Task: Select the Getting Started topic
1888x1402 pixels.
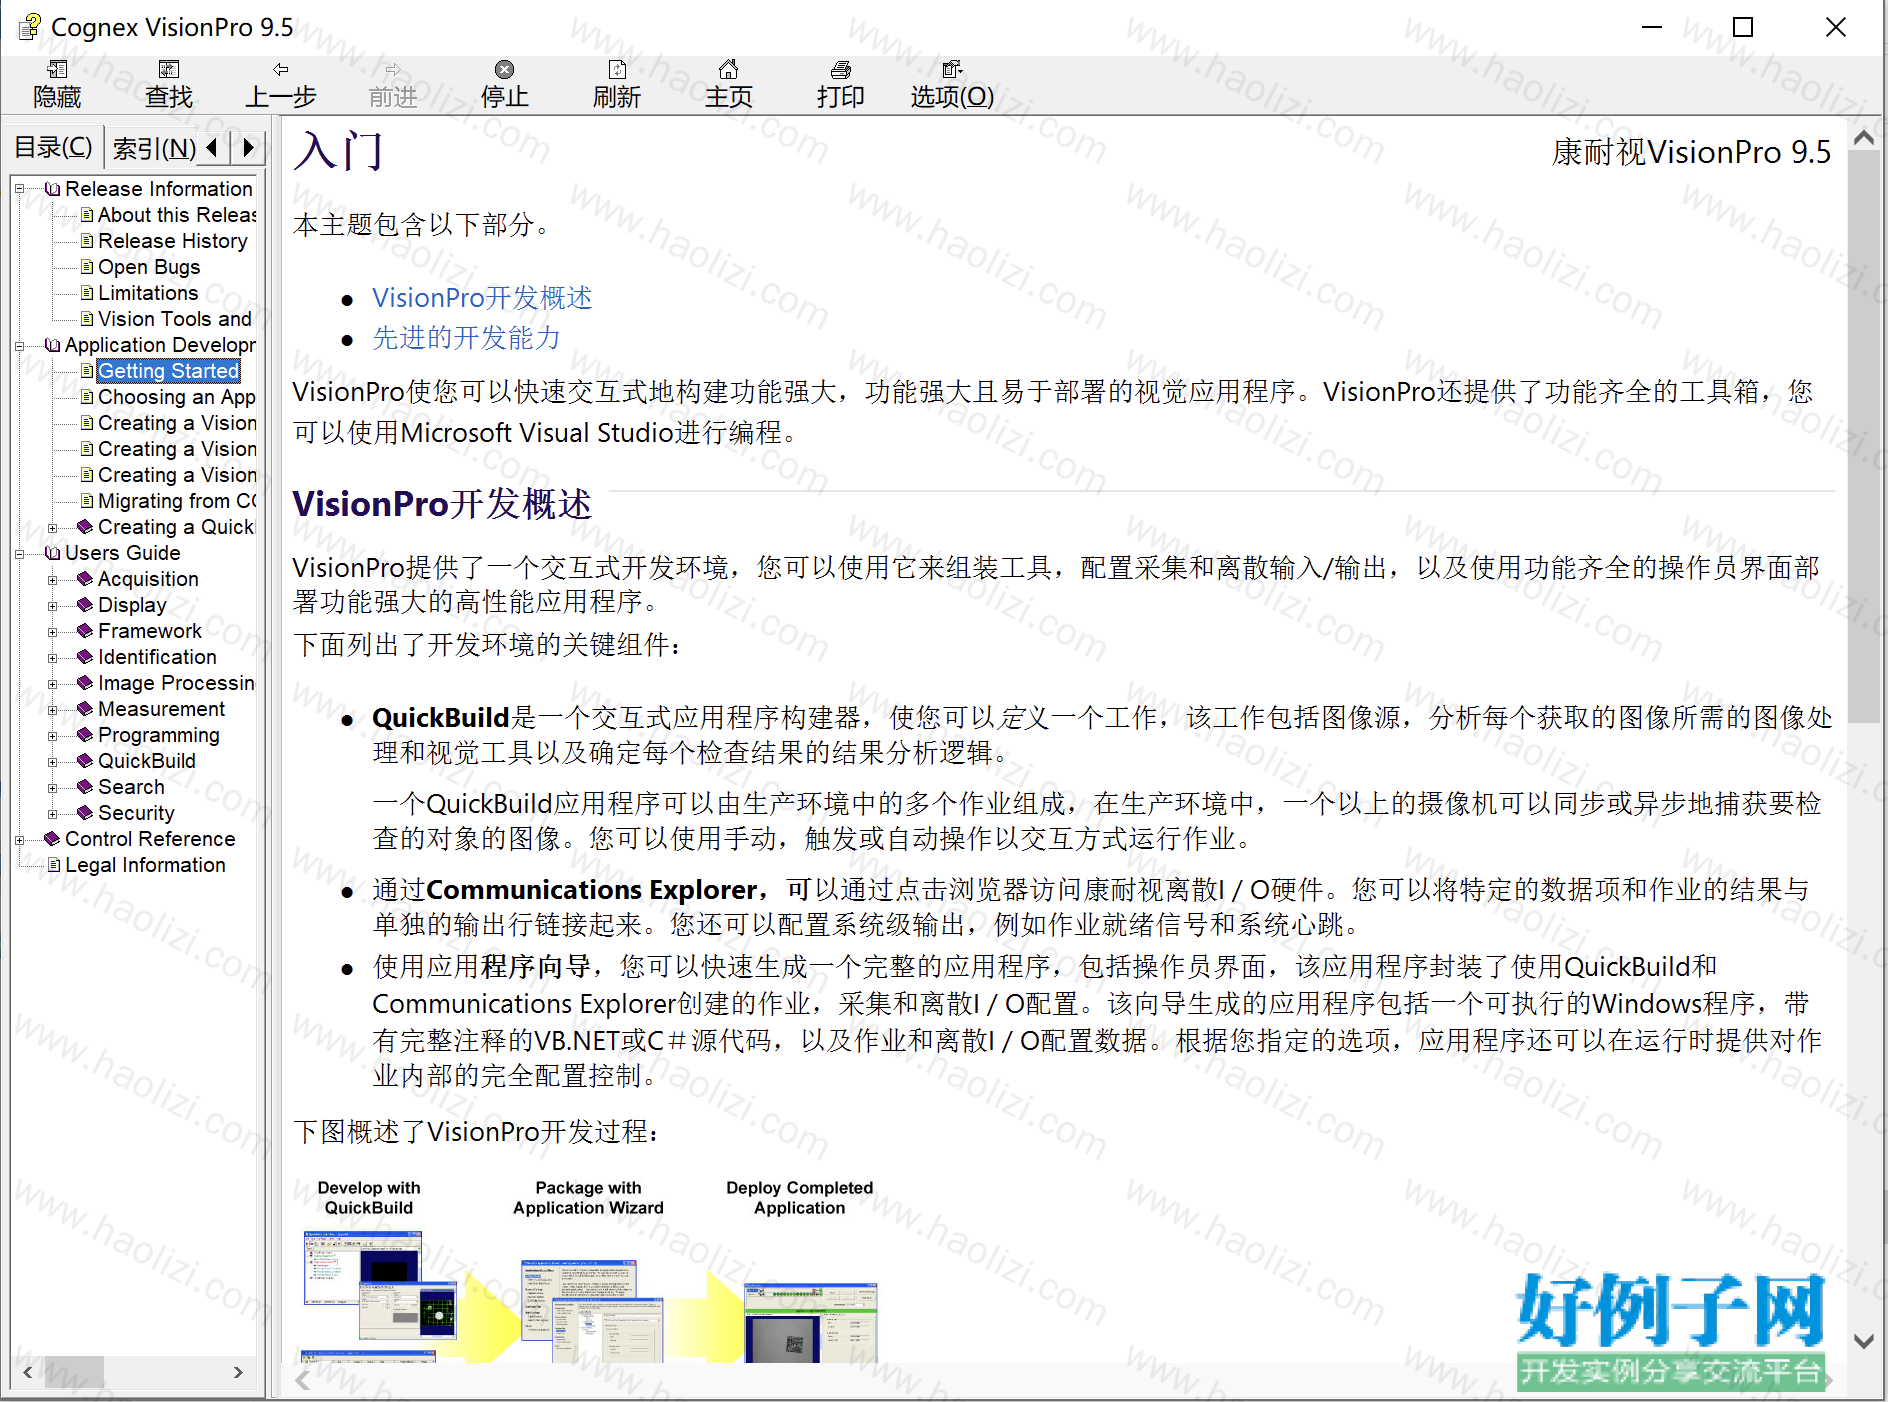Action: tap(168, 371)
